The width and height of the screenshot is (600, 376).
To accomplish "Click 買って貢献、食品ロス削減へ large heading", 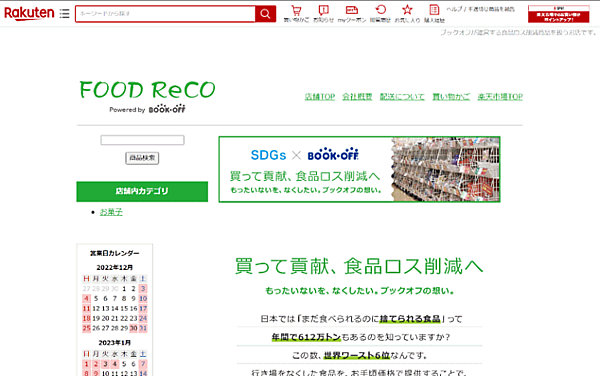I will [x=359, y=266].
